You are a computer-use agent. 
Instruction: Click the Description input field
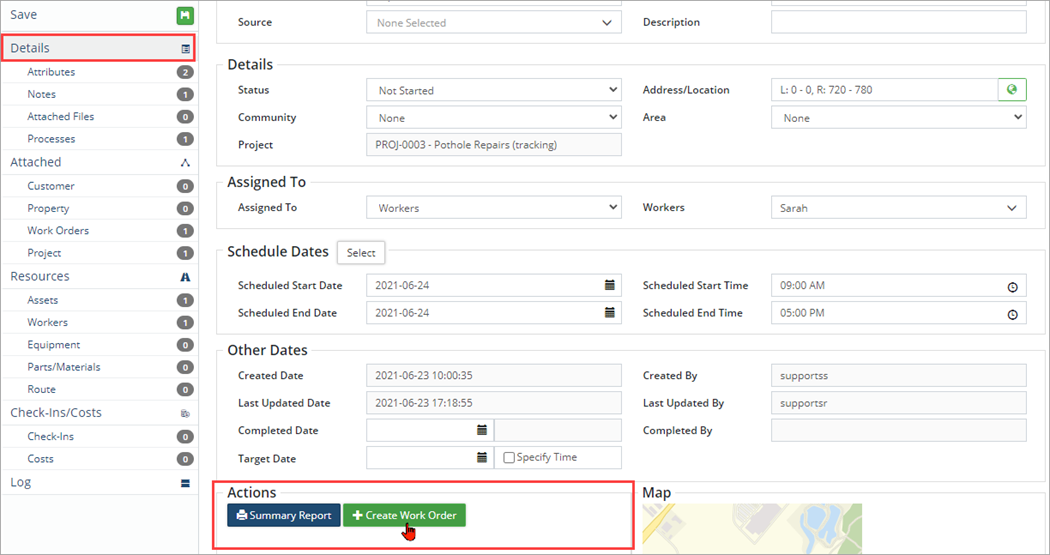click(x=899, y=22)
